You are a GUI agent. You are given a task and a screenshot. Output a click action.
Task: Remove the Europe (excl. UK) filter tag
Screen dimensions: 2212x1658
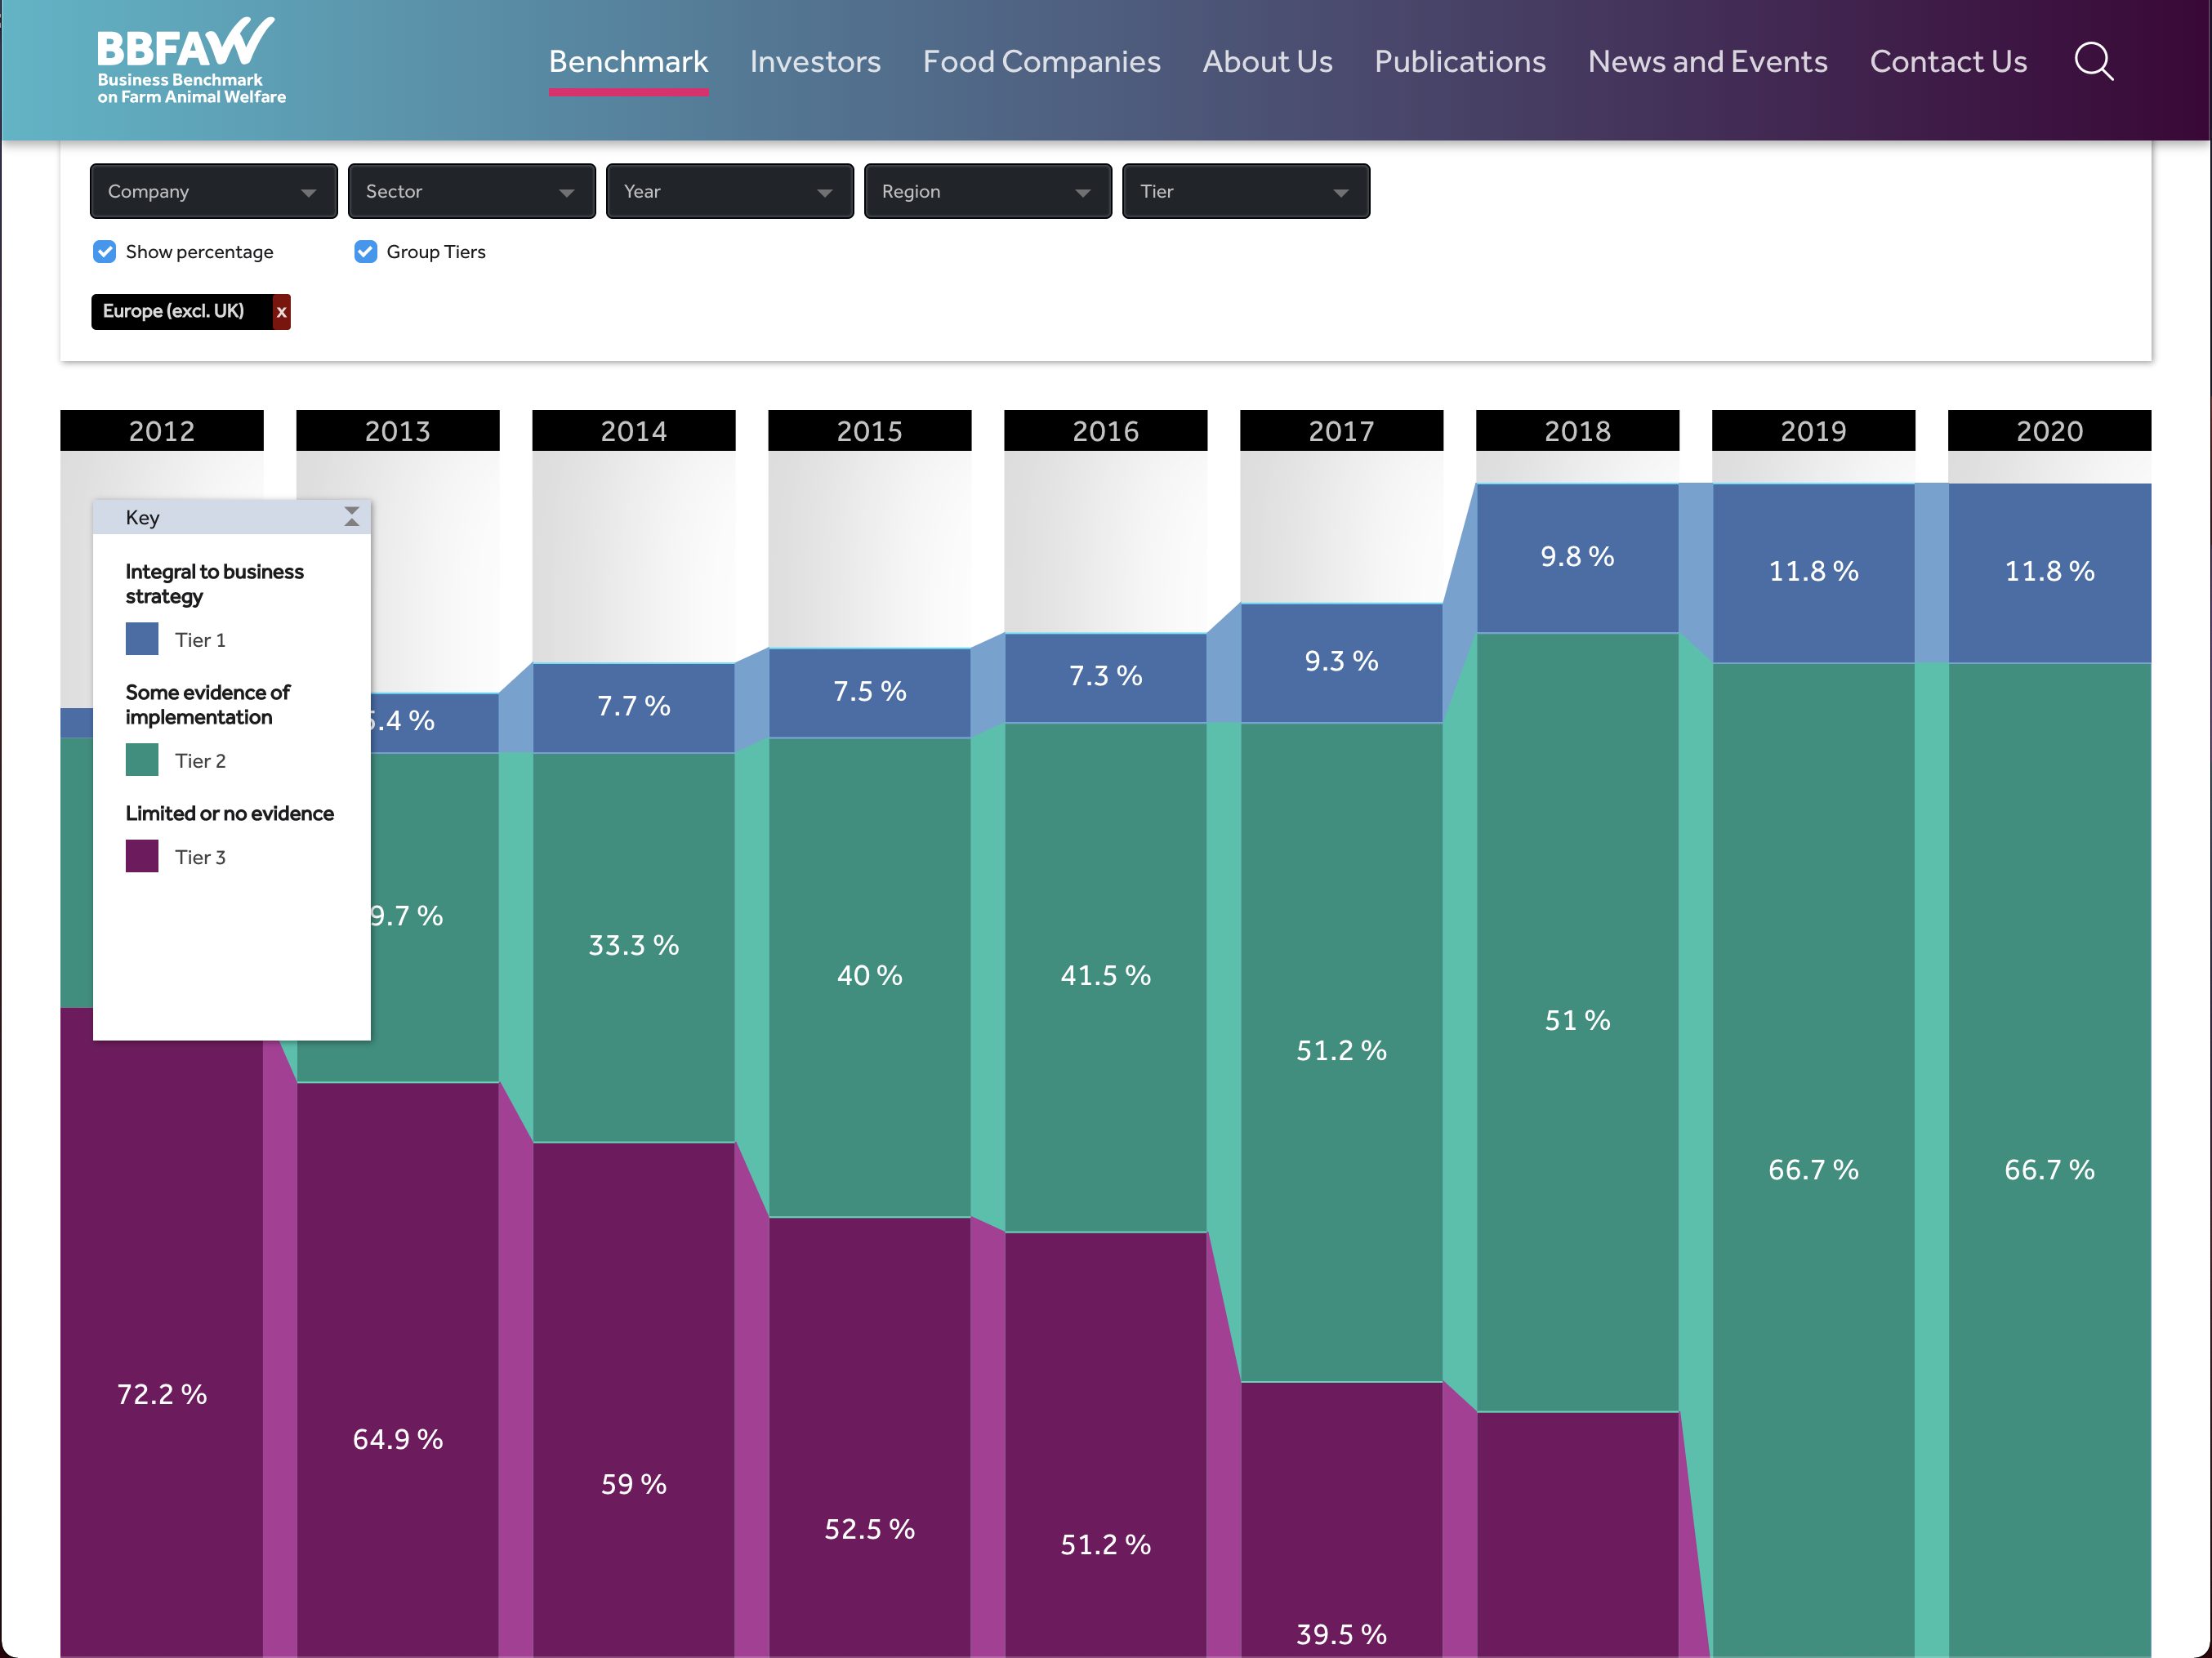coord(282,312)
